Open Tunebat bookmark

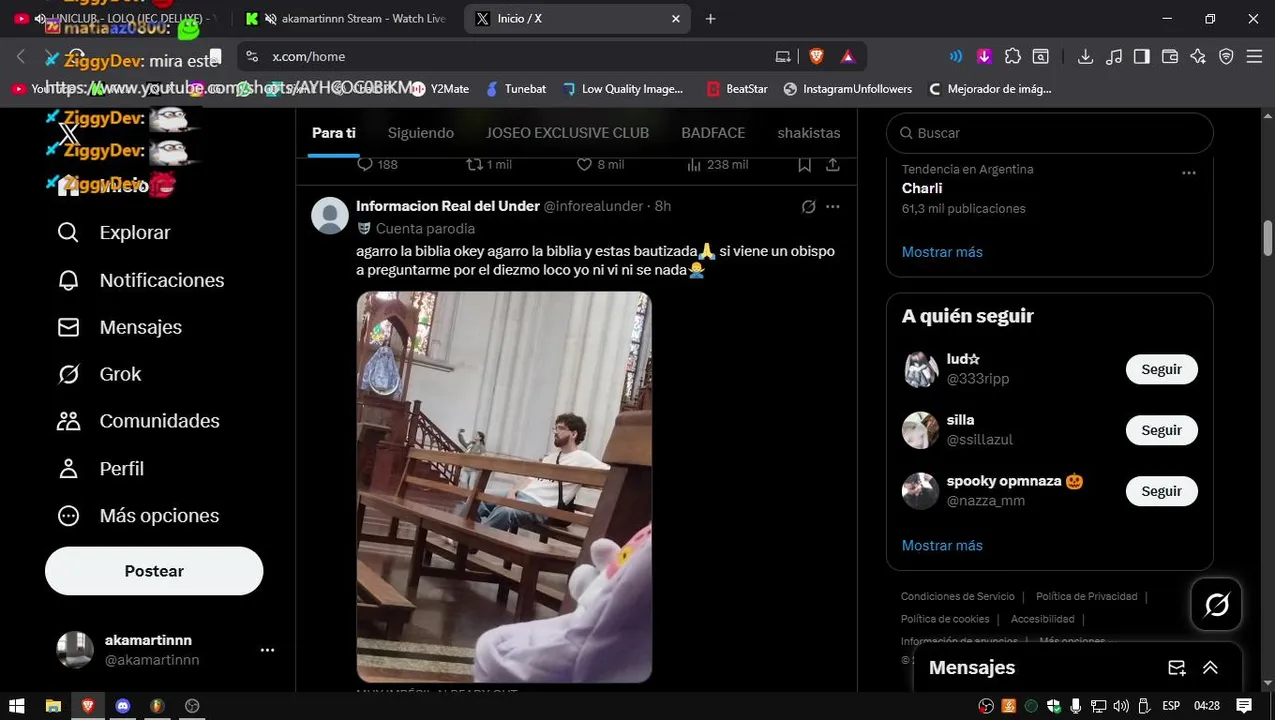pyautogui.click(x=516, y=89)
